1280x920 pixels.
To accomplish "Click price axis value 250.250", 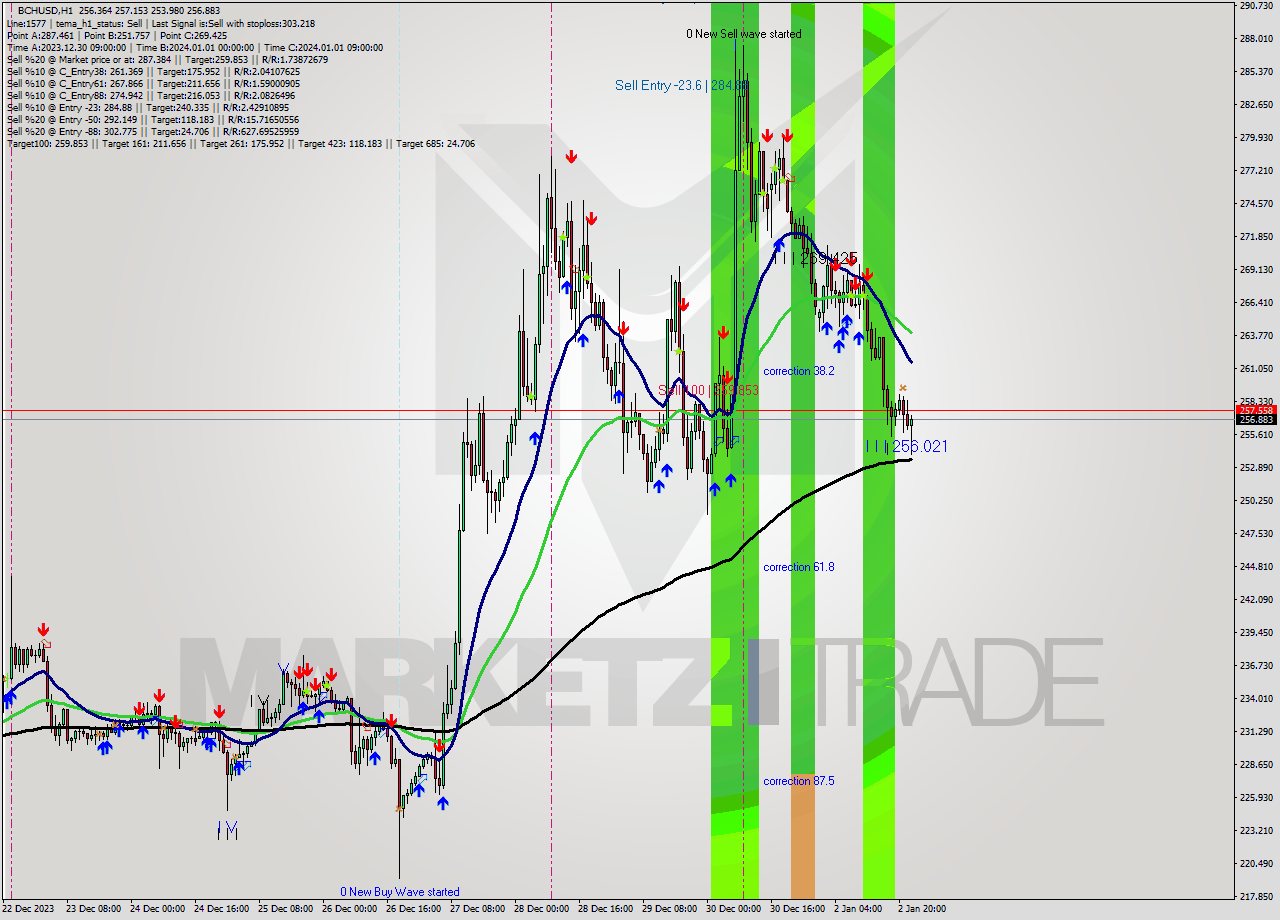I will click(x=1255, y=500).
